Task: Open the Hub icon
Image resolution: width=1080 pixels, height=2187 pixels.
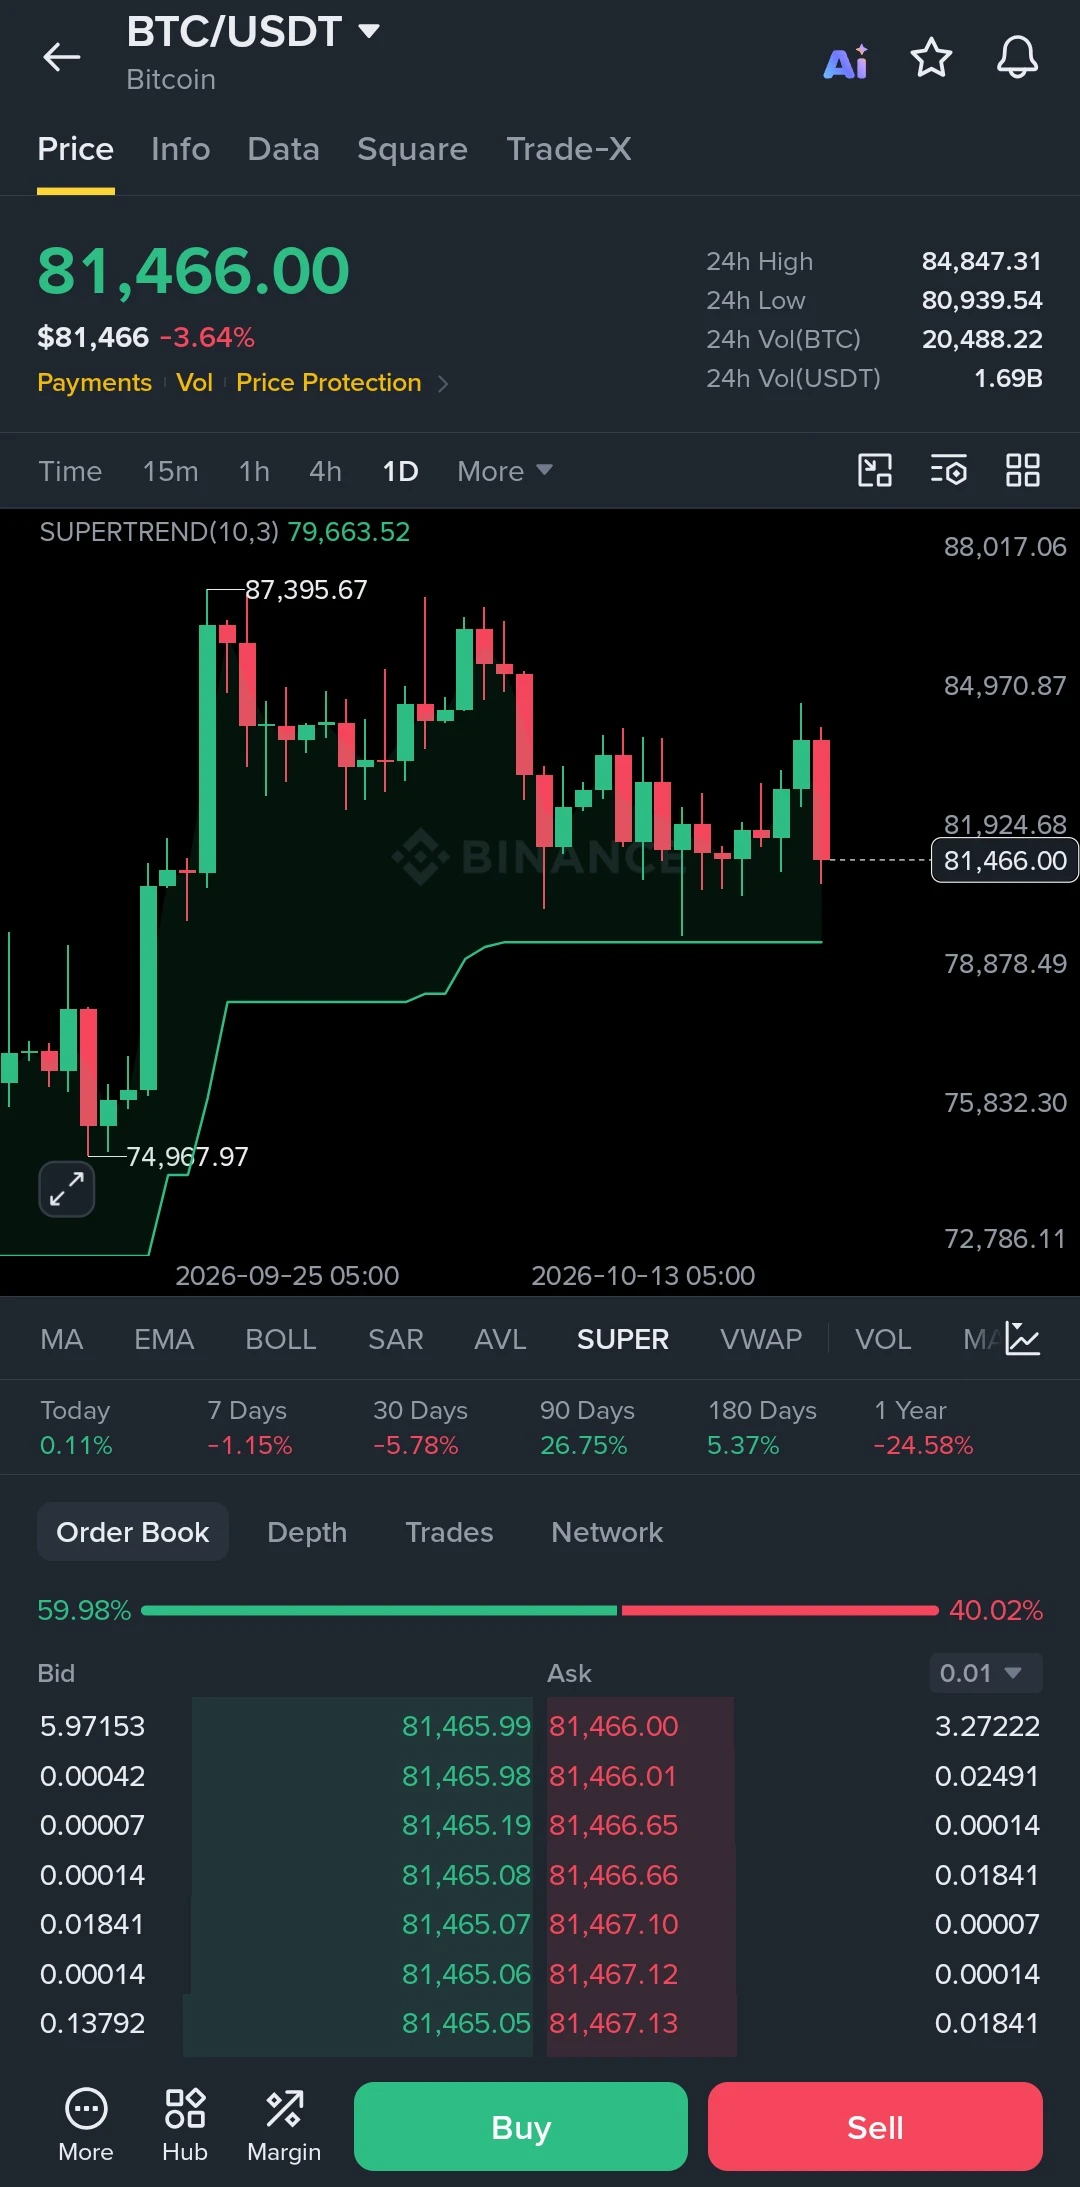Action: [x=185, y=2126]
